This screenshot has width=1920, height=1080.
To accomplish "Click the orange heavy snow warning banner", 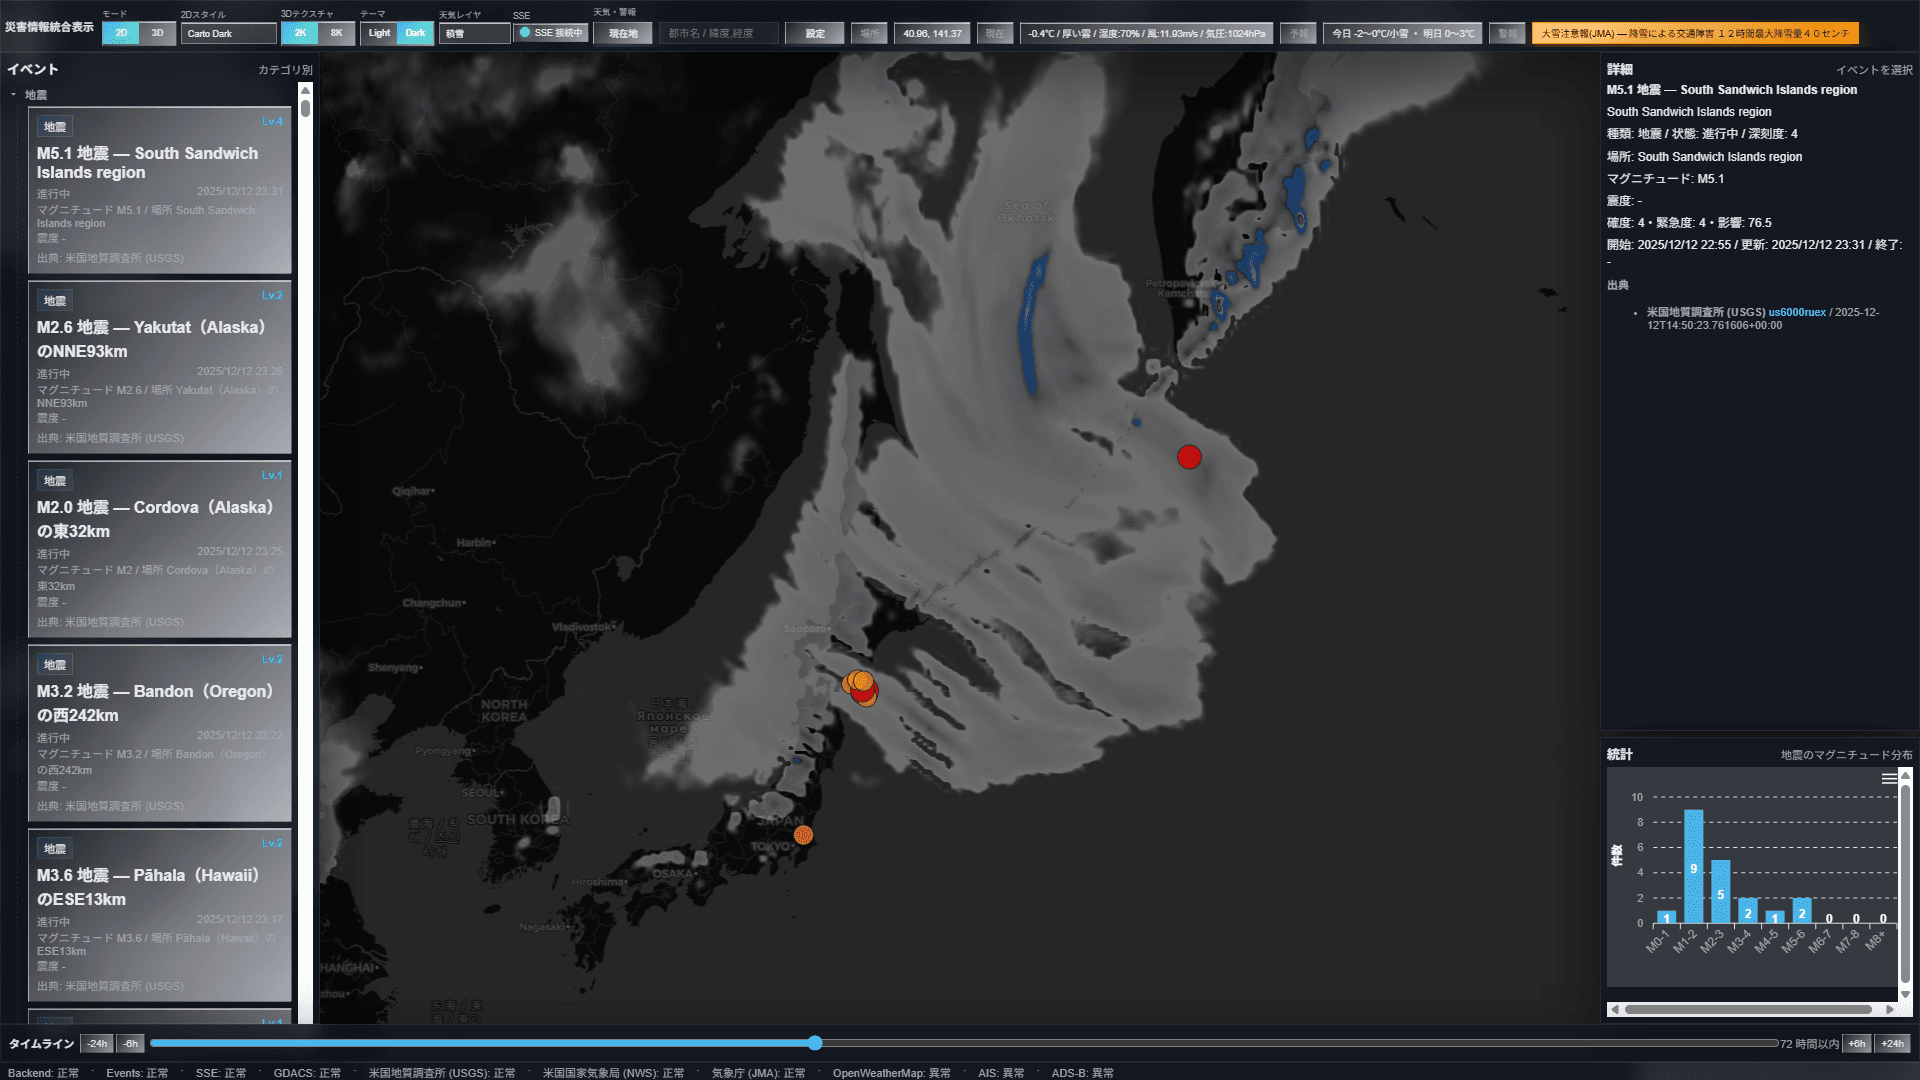I will [1695, 33].
